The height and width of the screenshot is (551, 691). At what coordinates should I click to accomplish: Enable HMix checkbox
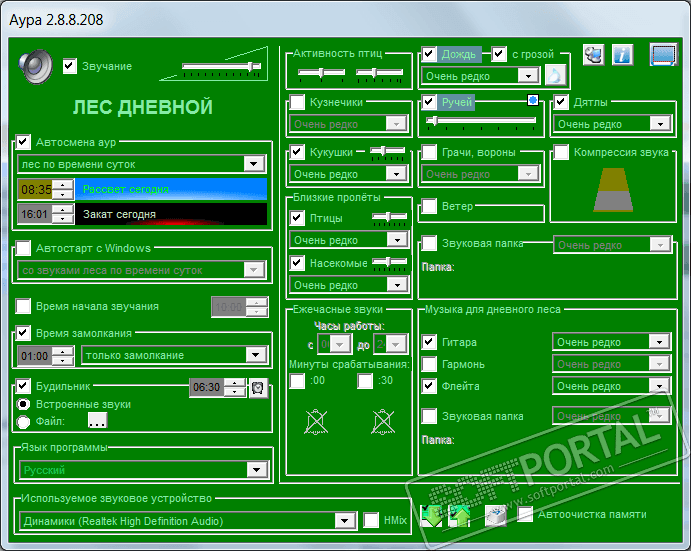pos(371,520)
